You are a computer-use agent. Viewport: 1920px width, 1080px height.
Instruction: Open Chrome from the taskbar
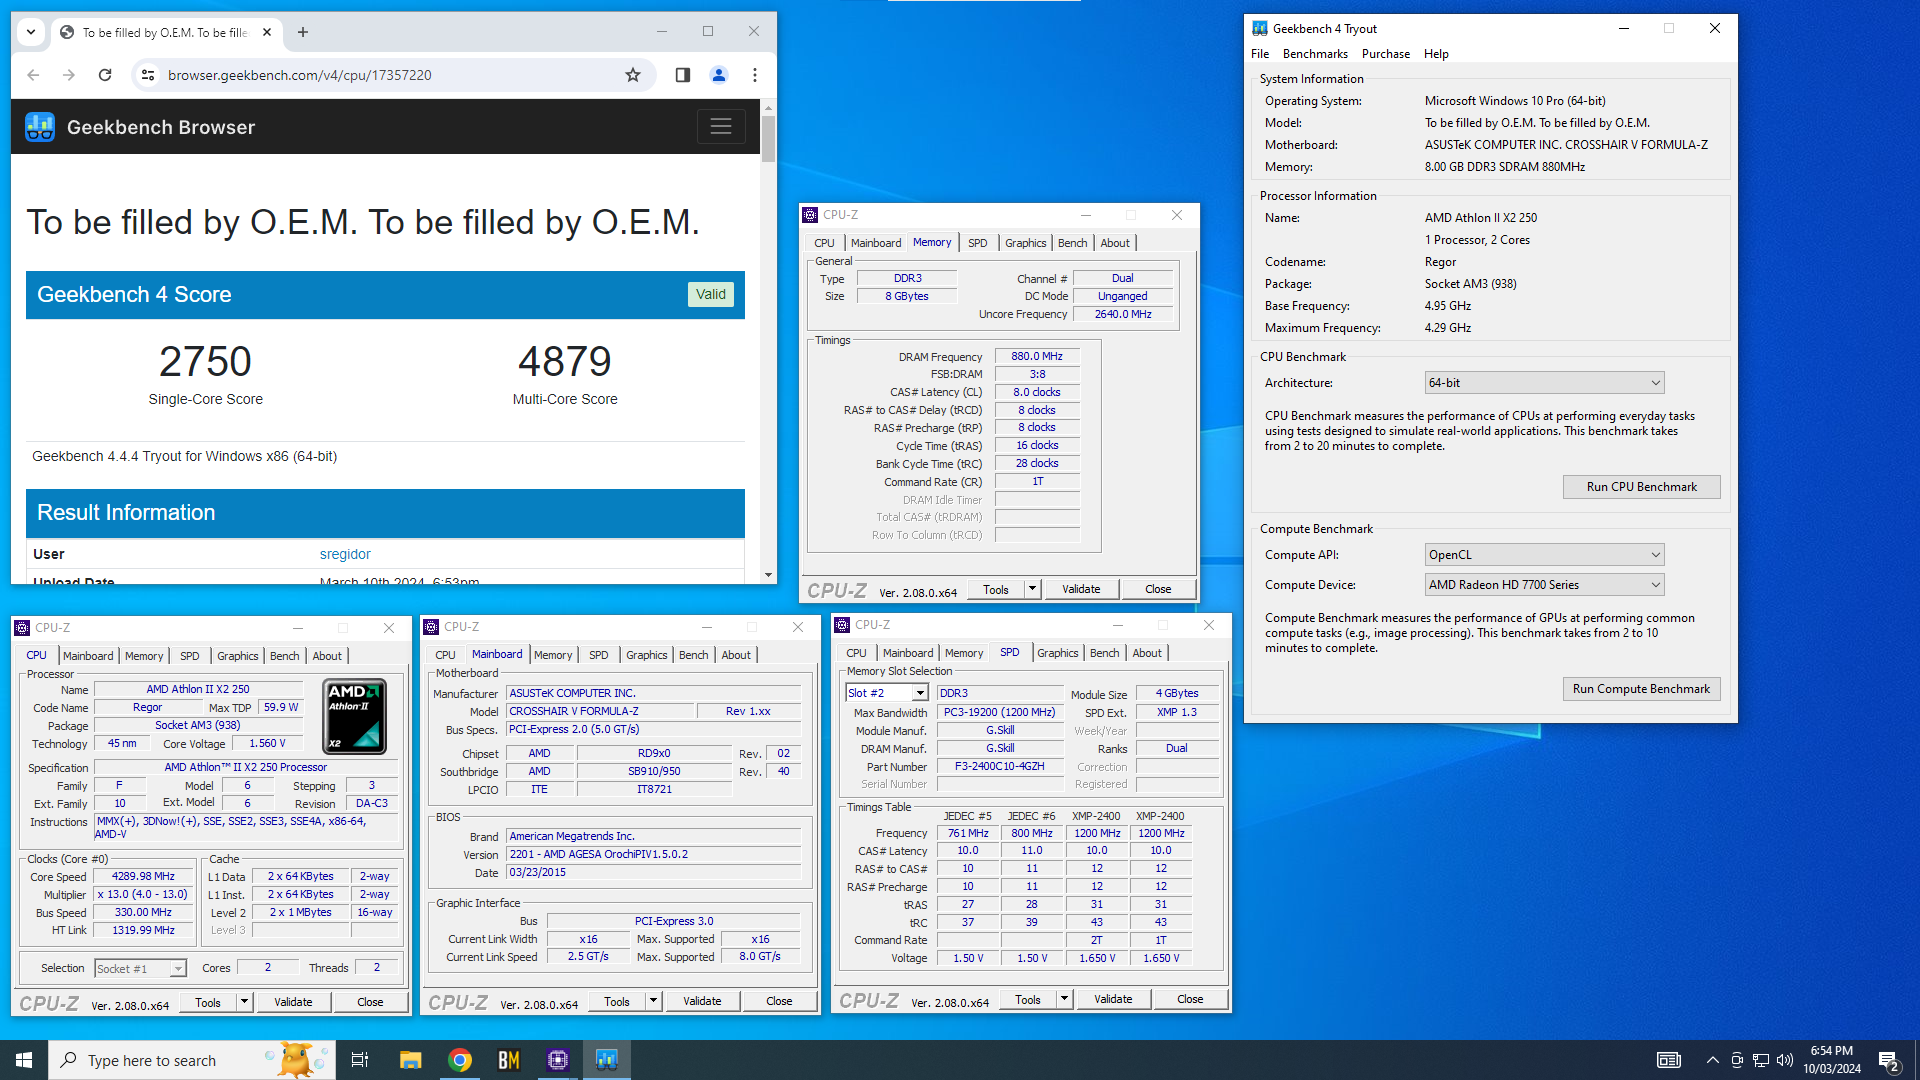tap(460, 1060)
